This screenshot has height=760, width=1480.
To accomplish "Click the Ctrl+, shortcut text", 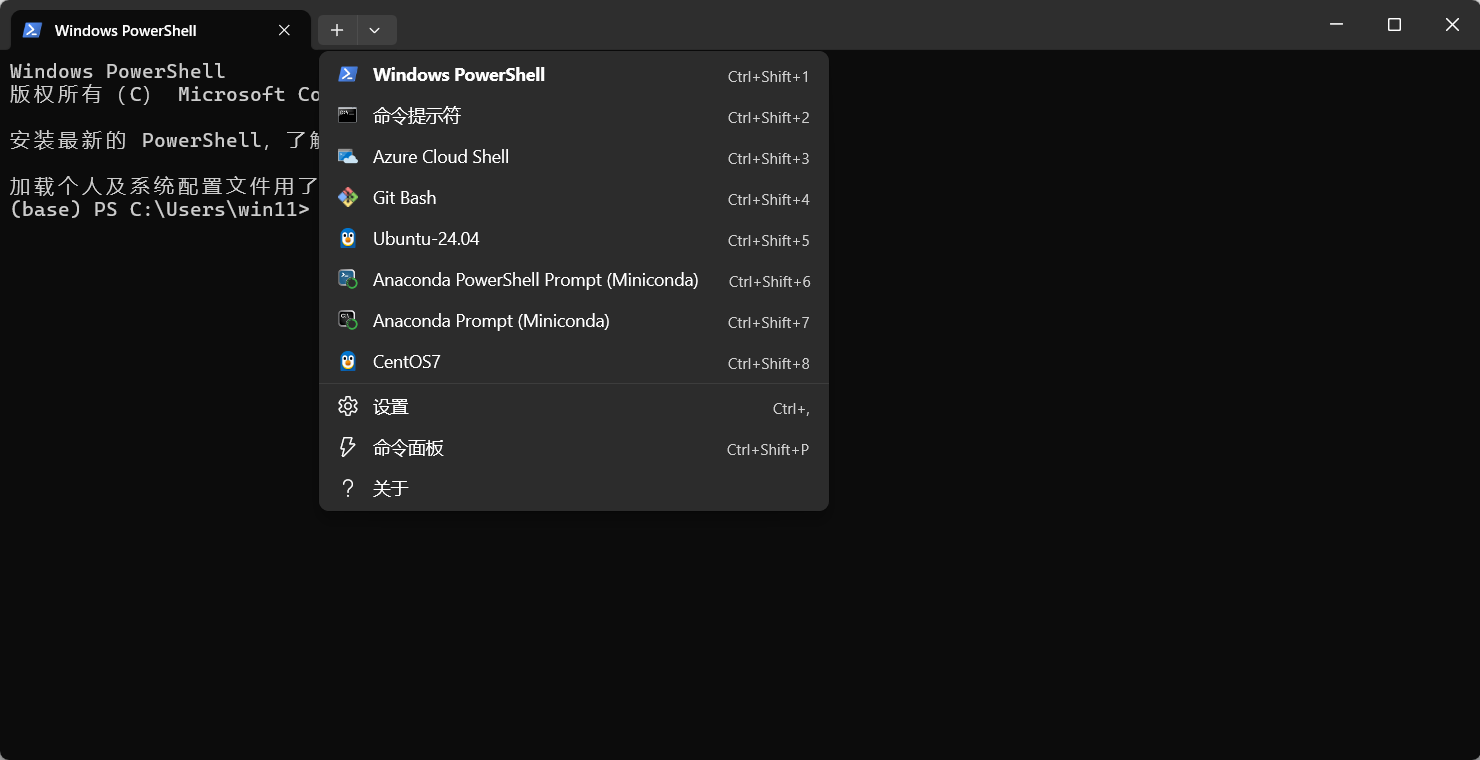I will 791,409.
